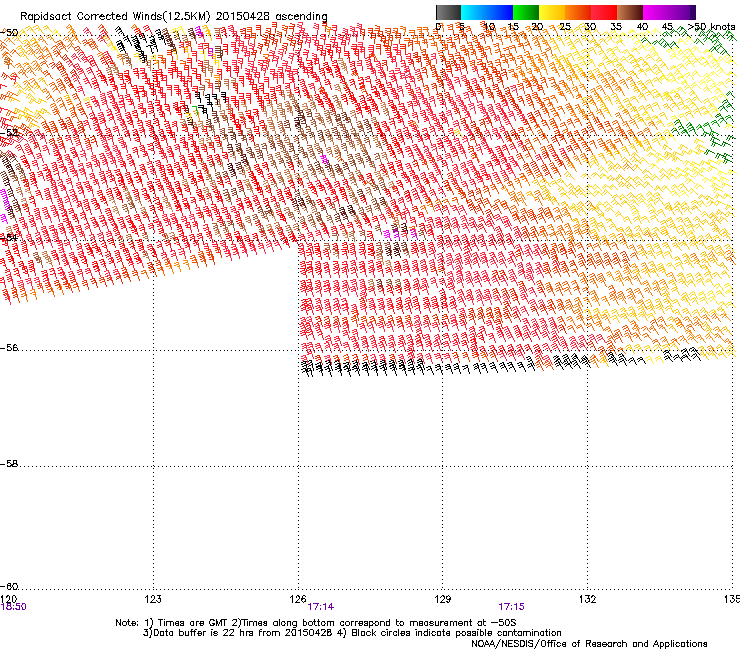Click the green 15-20 knots legend band

pos(526,12)
